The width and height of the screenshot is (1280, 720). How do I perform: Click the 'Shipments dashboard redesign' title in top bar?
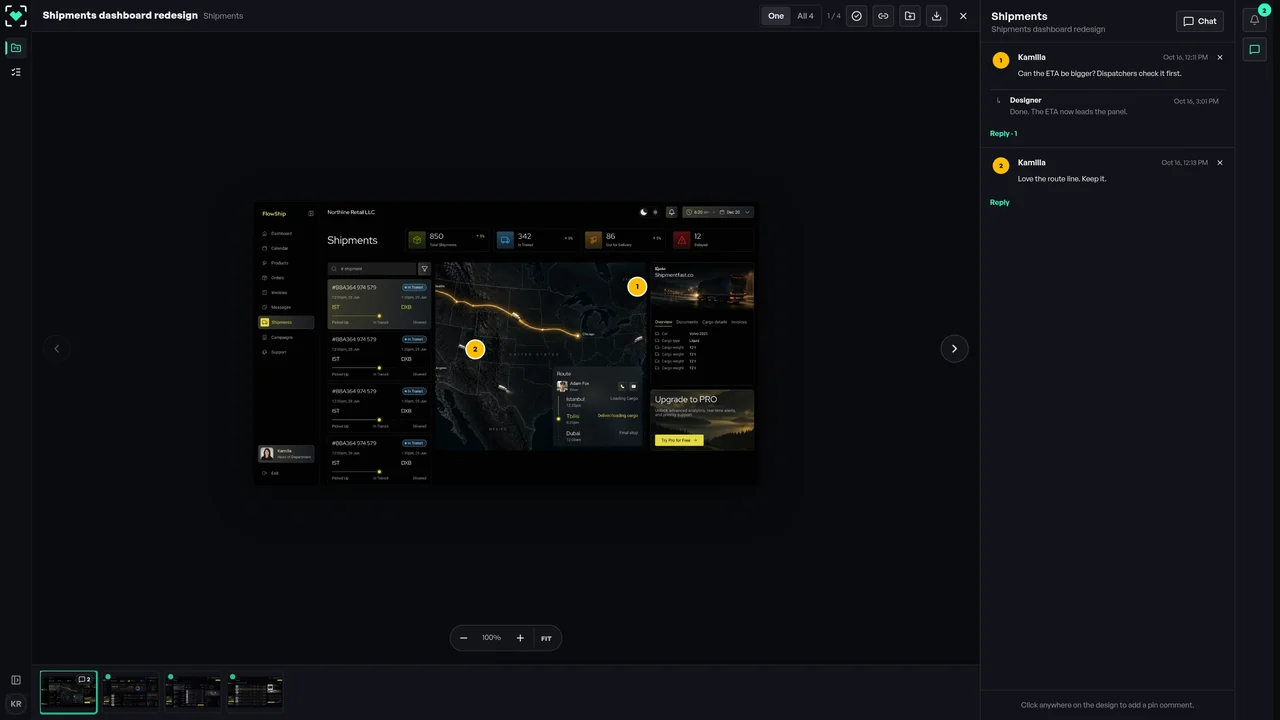click(x=120, y=16)
